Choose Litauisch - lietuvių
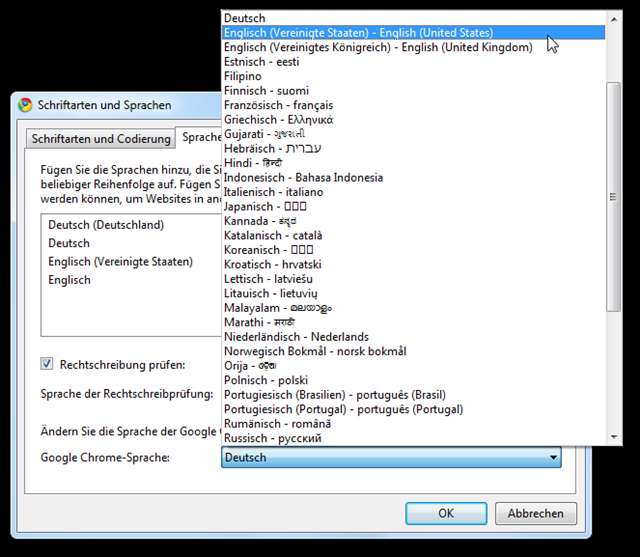Image resolution: width=640 pixels, height=557 pixels. coord(413,293)
